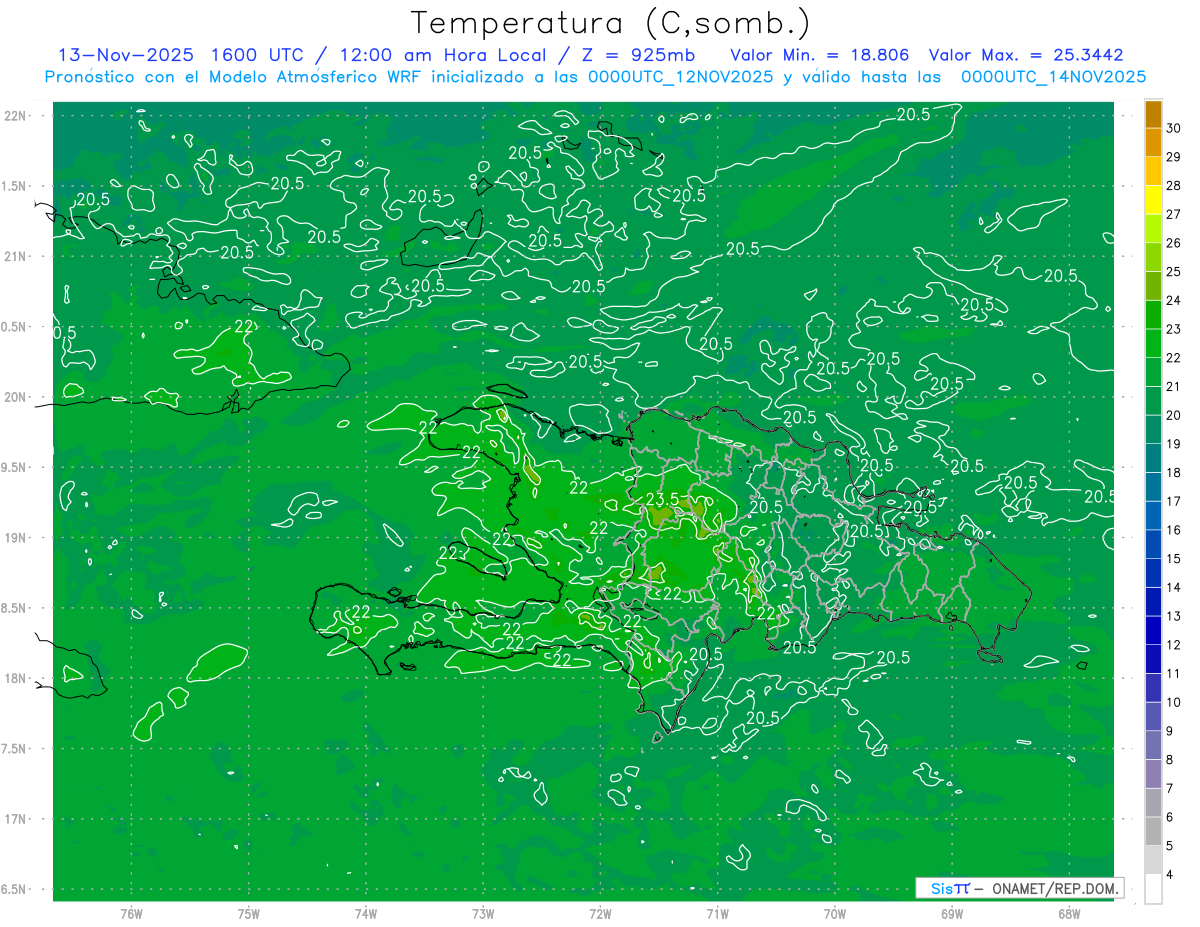Click the 'SisTT – ONAMET/REP.DOM.' credit box
1200x927 pixels.
tap(1019, 888)
